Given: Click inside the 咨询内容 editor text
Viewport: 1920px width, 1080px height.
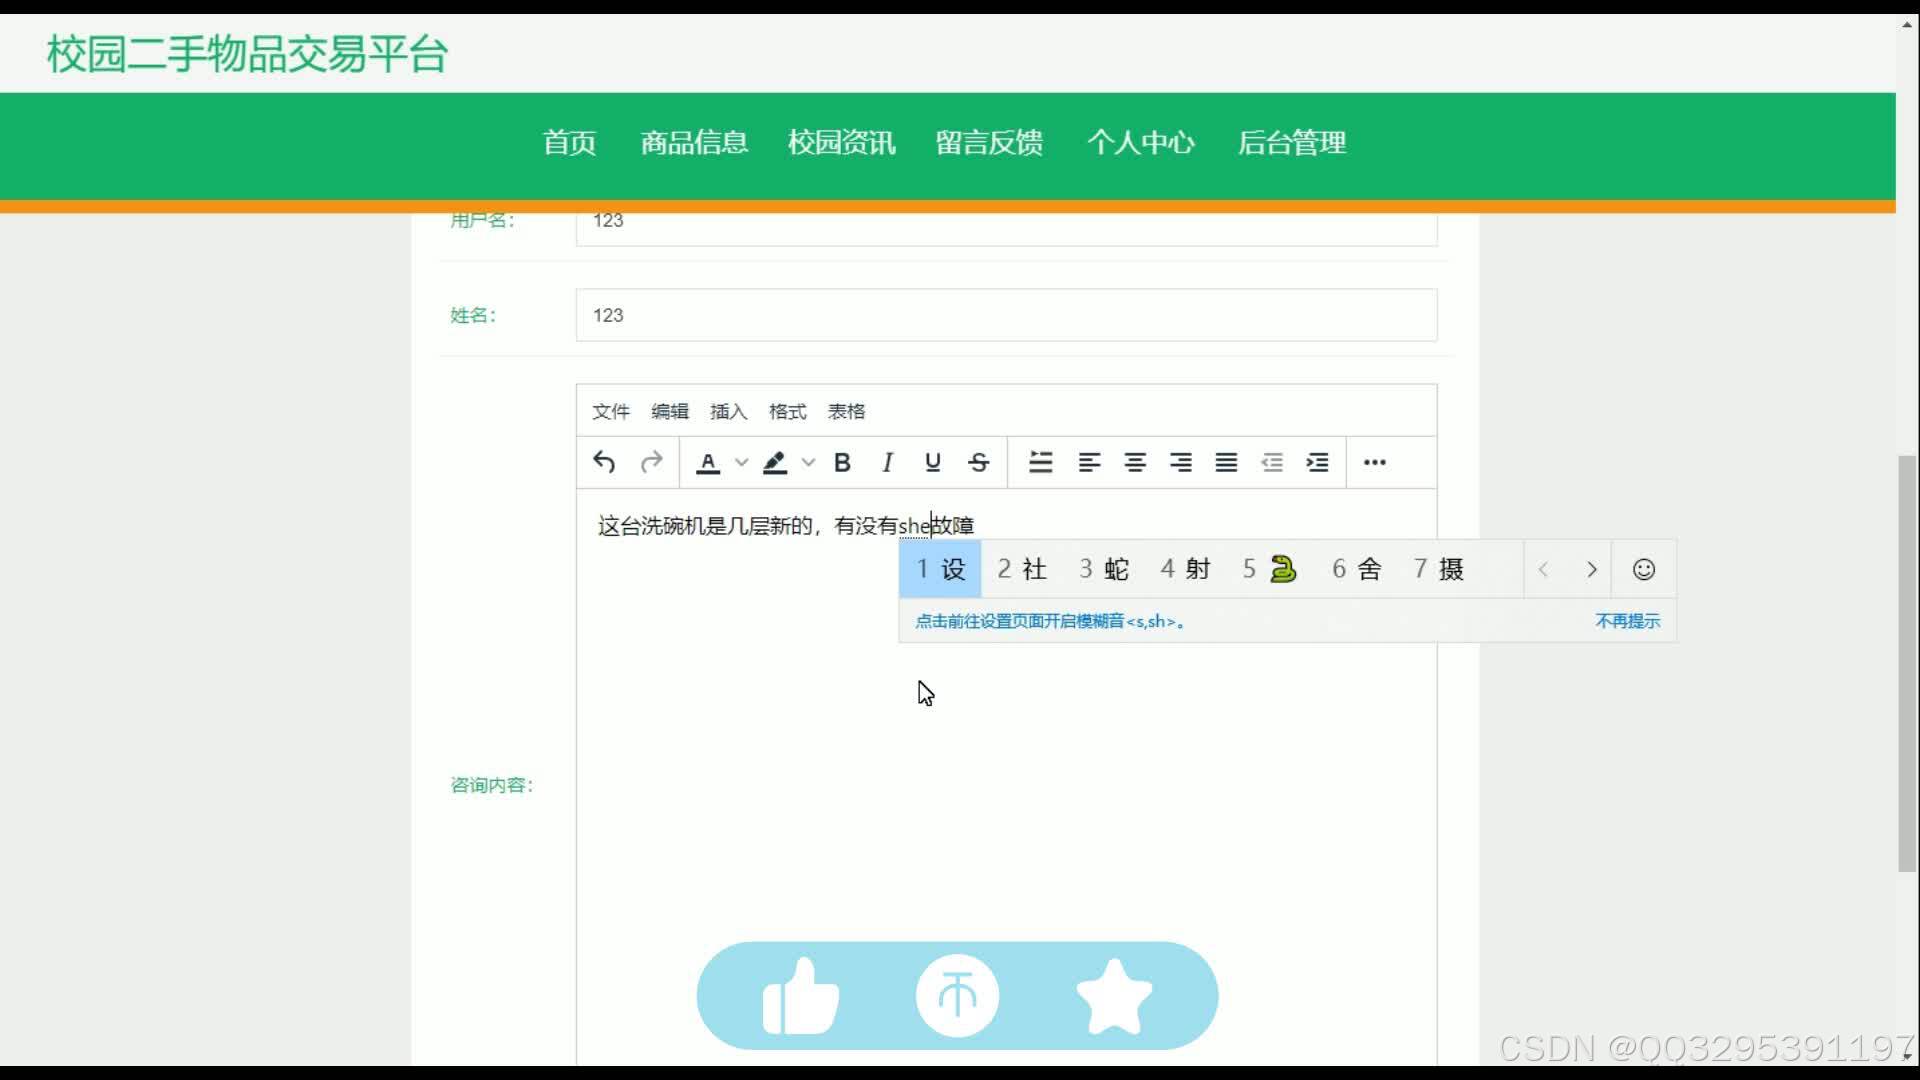Looking at the screenshot, I should [786, 525].
